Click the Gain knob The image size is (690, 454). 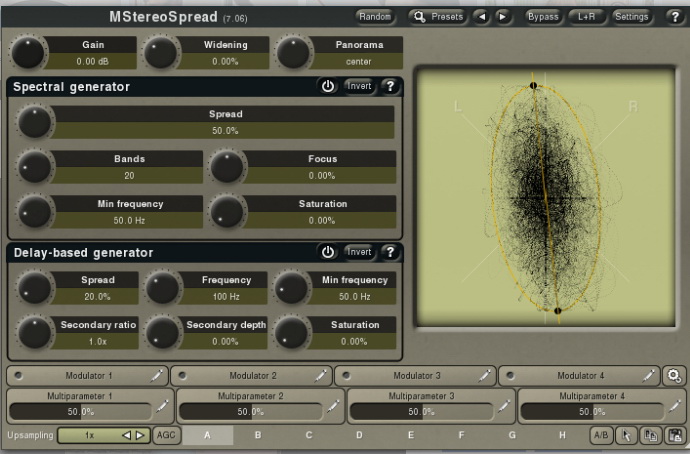tap(28, 53)
